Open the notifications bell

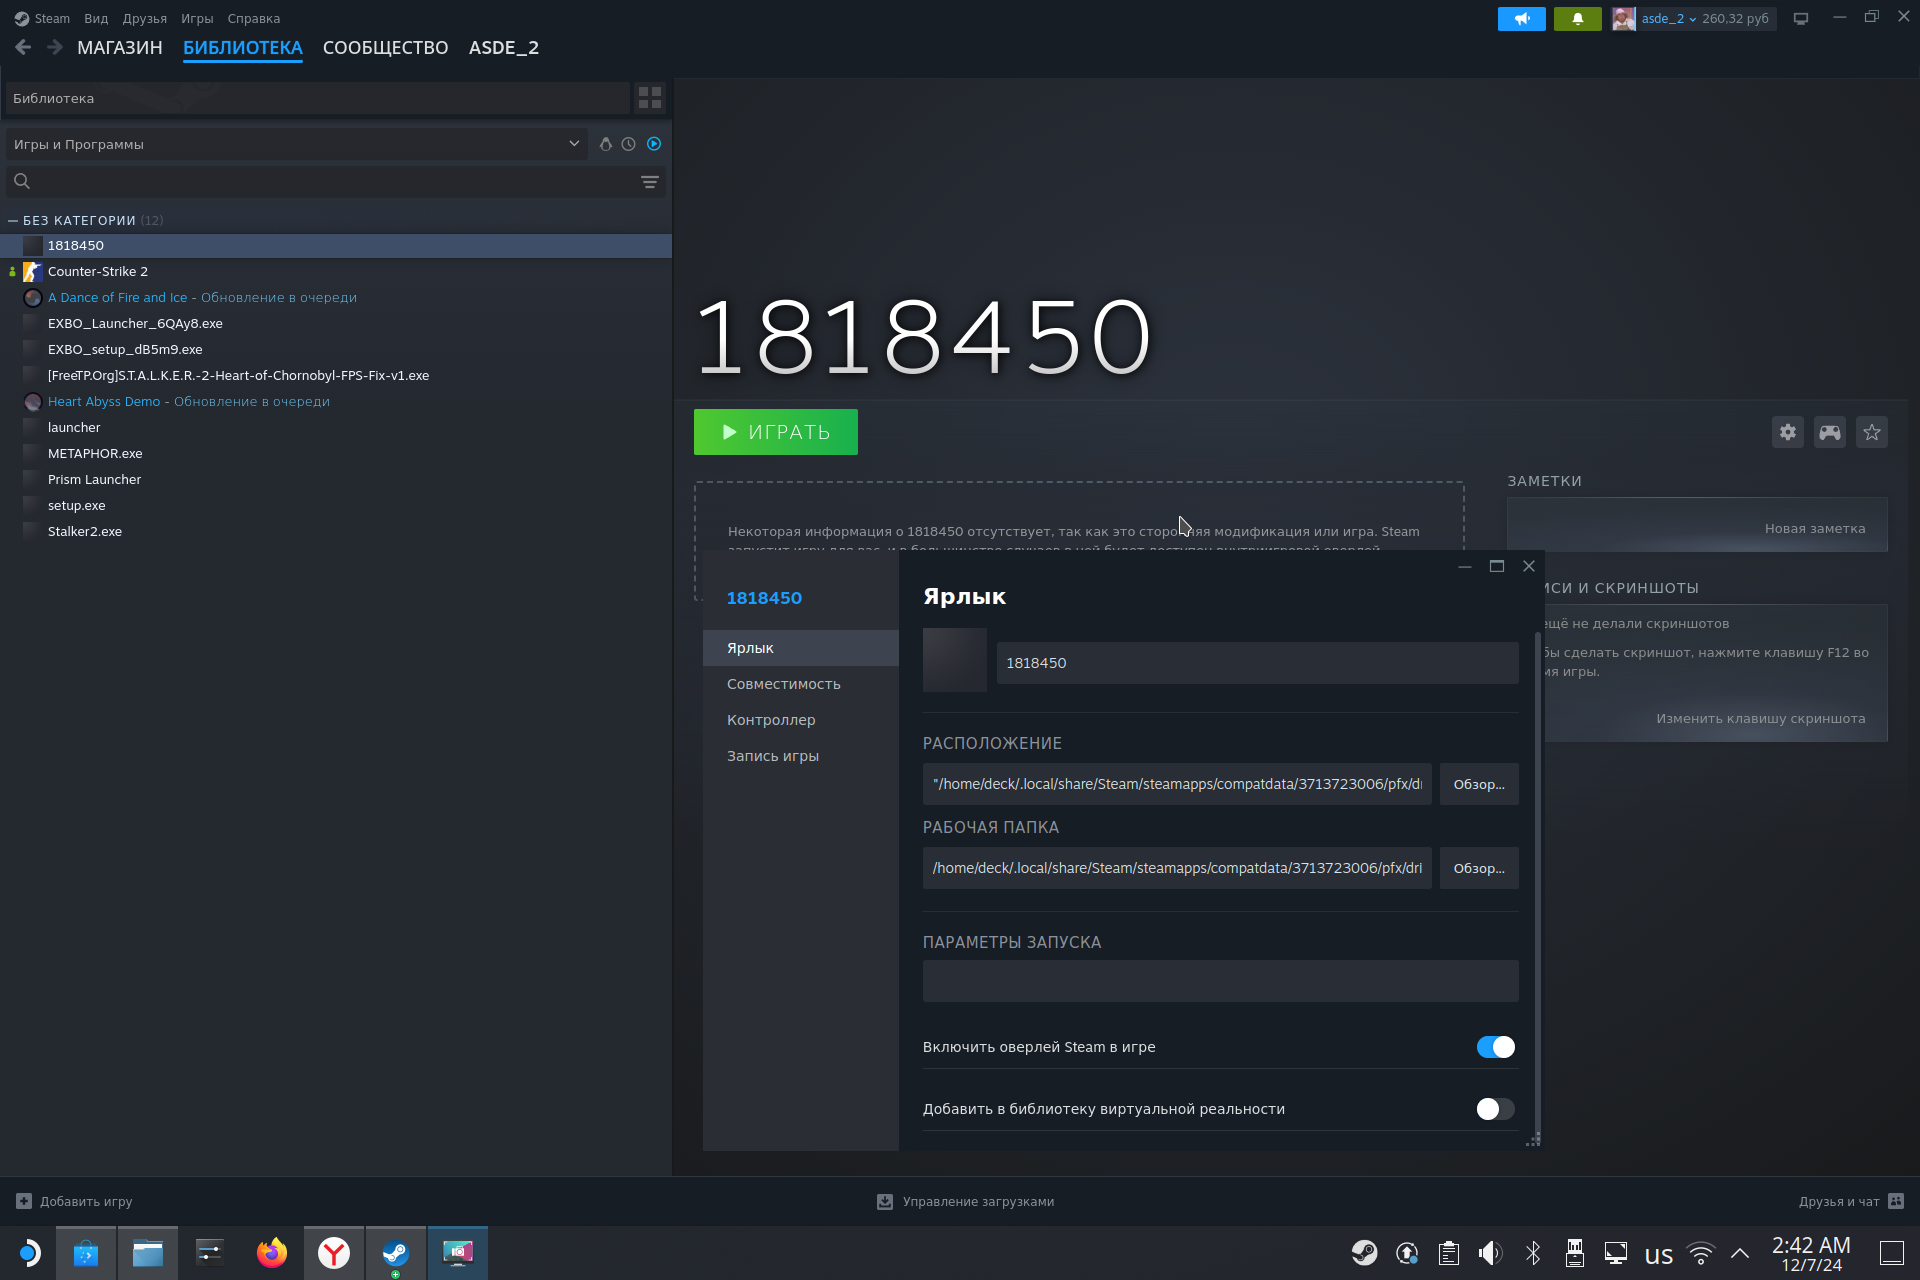pos(1577,19)
